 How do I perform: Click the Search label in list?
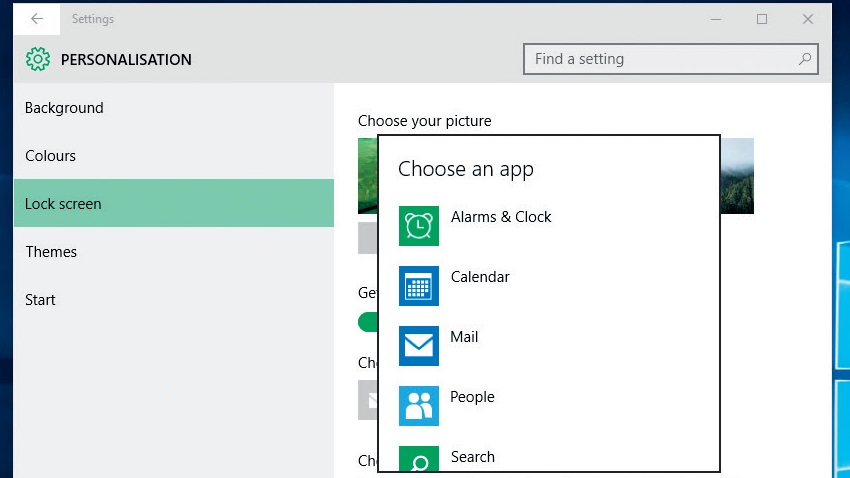pyautogui.click(x=473, y=457)
